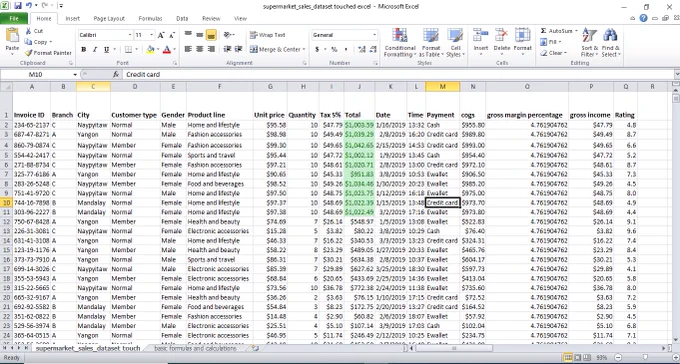Click the formula bar showing Credit card
Viewport: 680px width, 364px height.
coord(398,75)
